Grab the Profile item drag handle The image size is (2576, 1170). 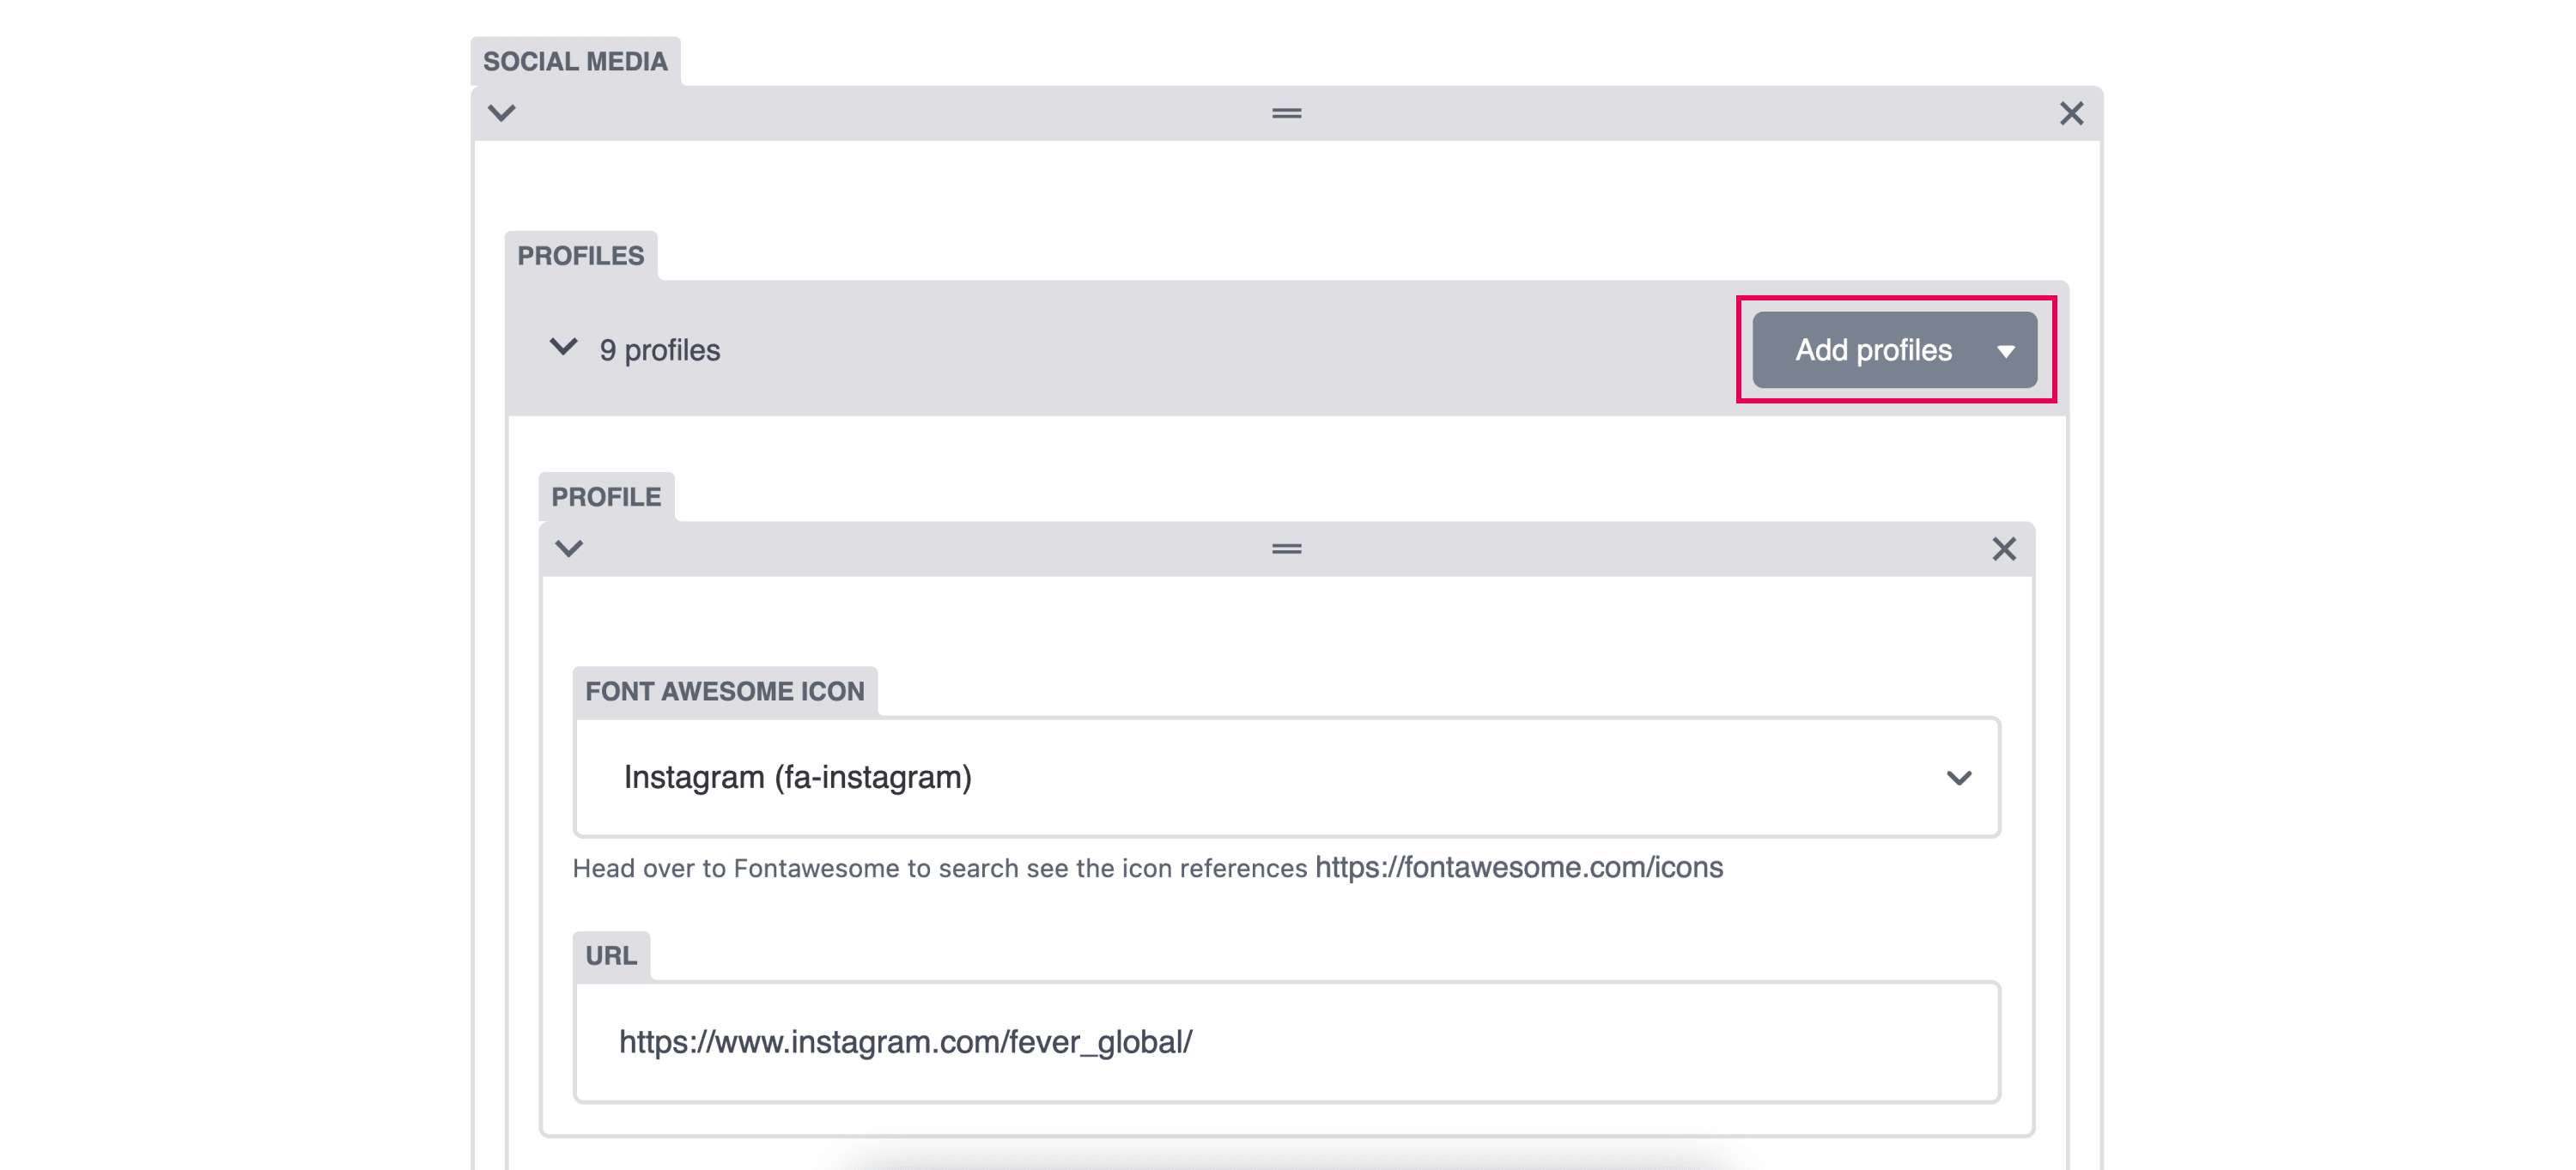1286,548
